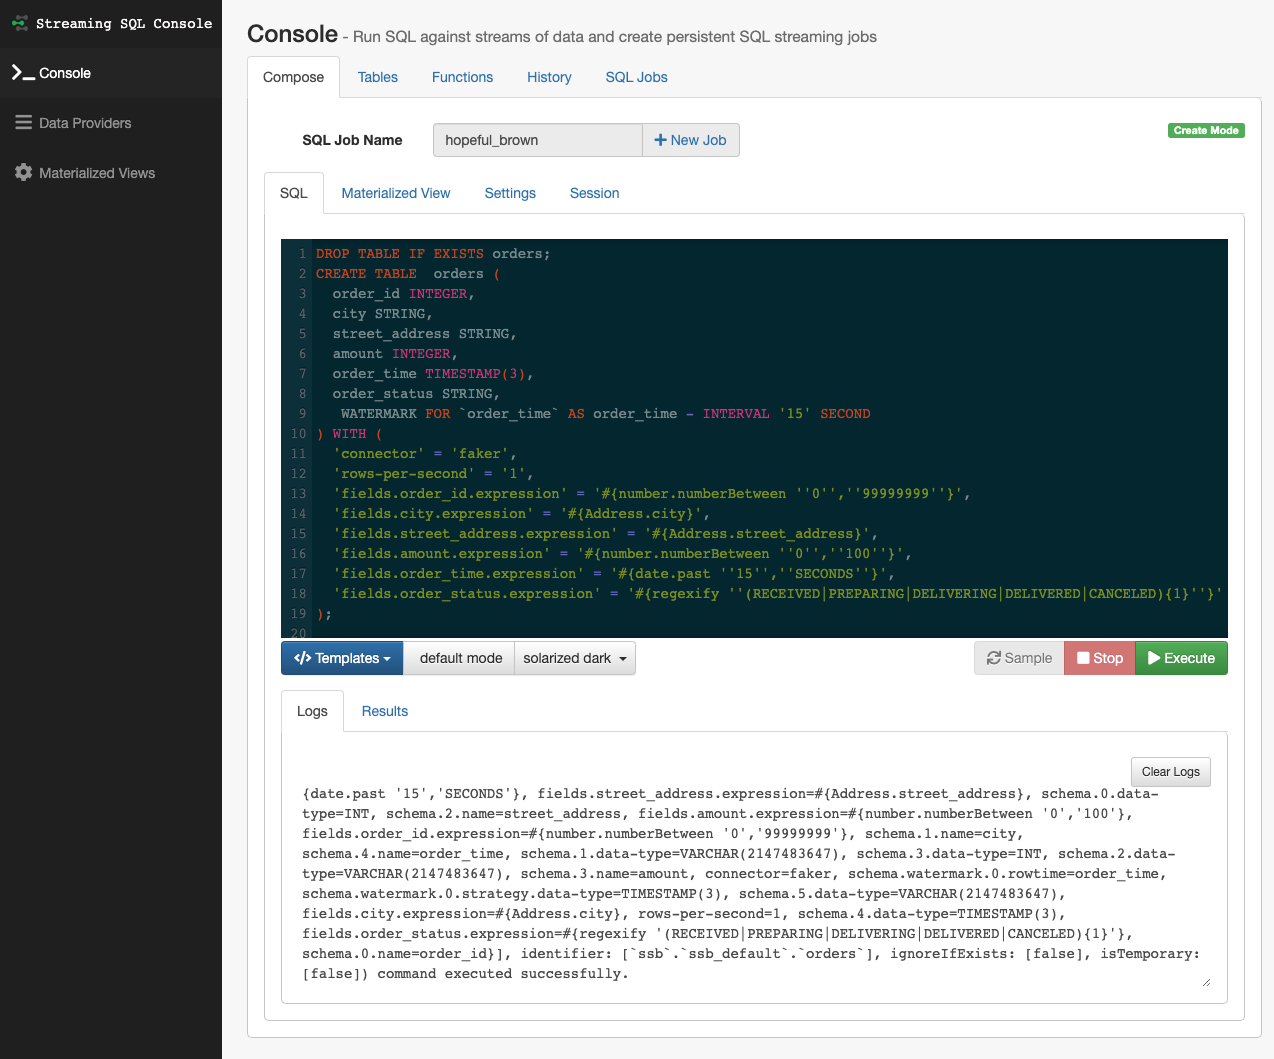Screen dimensions: 1274x1059
Task: Open the Session settings tab
Action: point(594,193)
